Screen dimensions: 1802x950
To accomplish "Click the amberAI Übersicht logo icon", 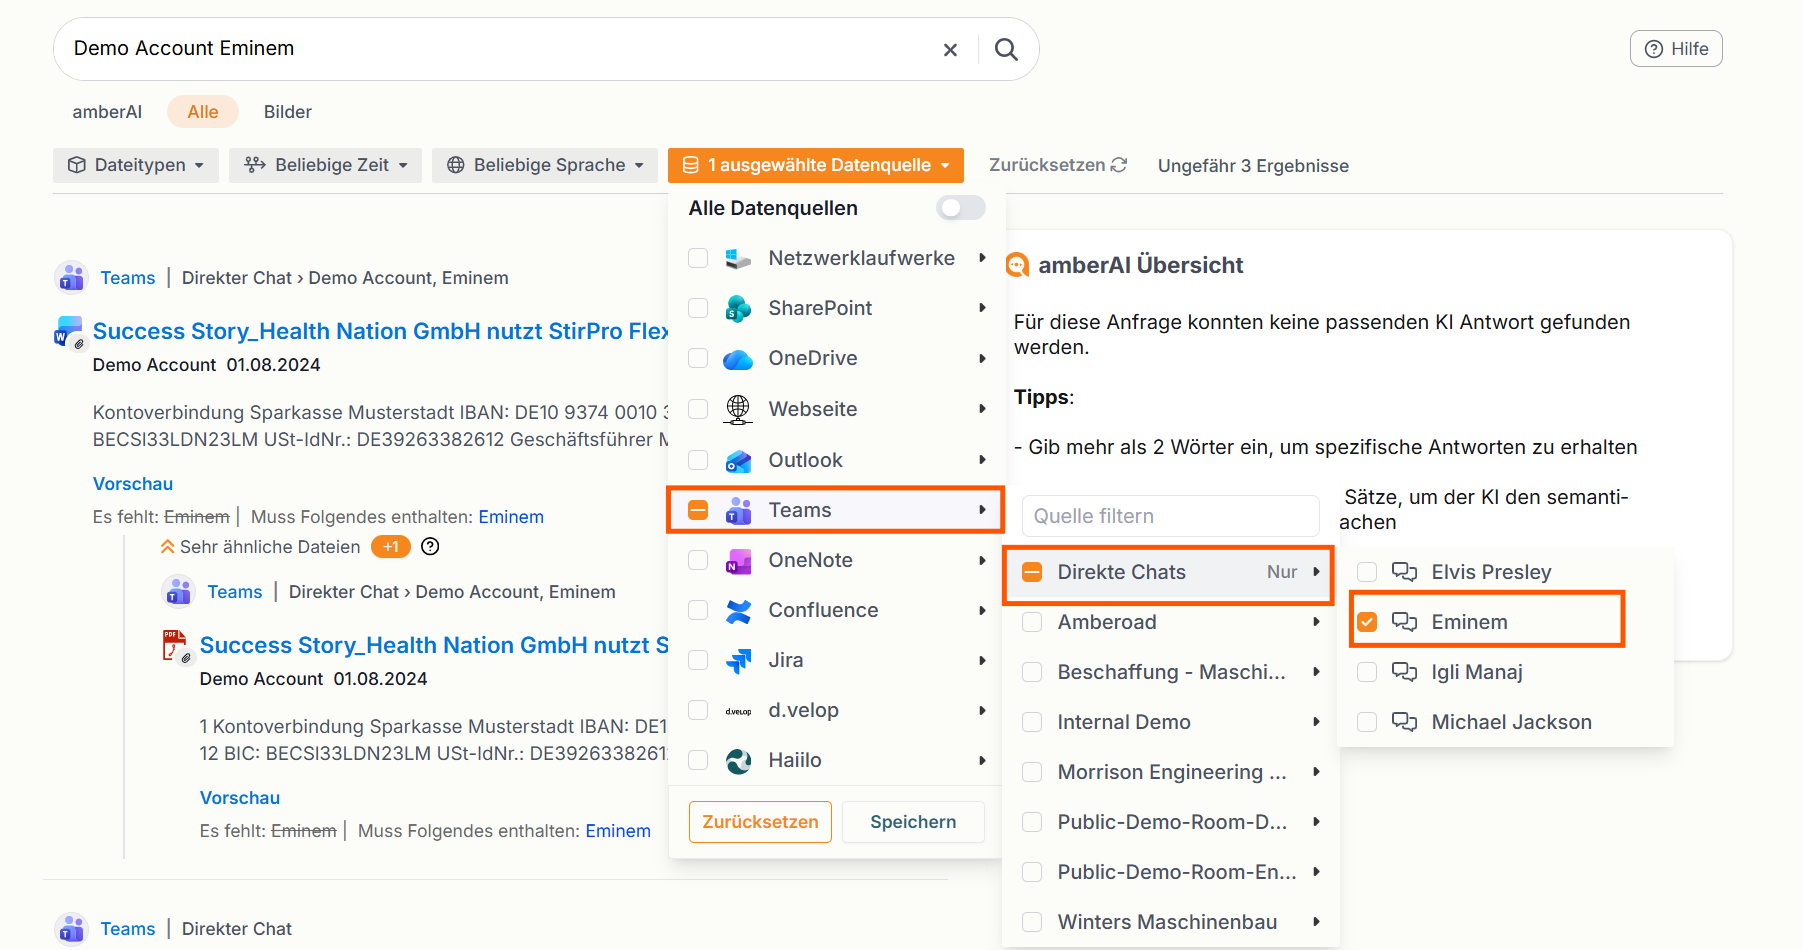I will click(1017, 265).
